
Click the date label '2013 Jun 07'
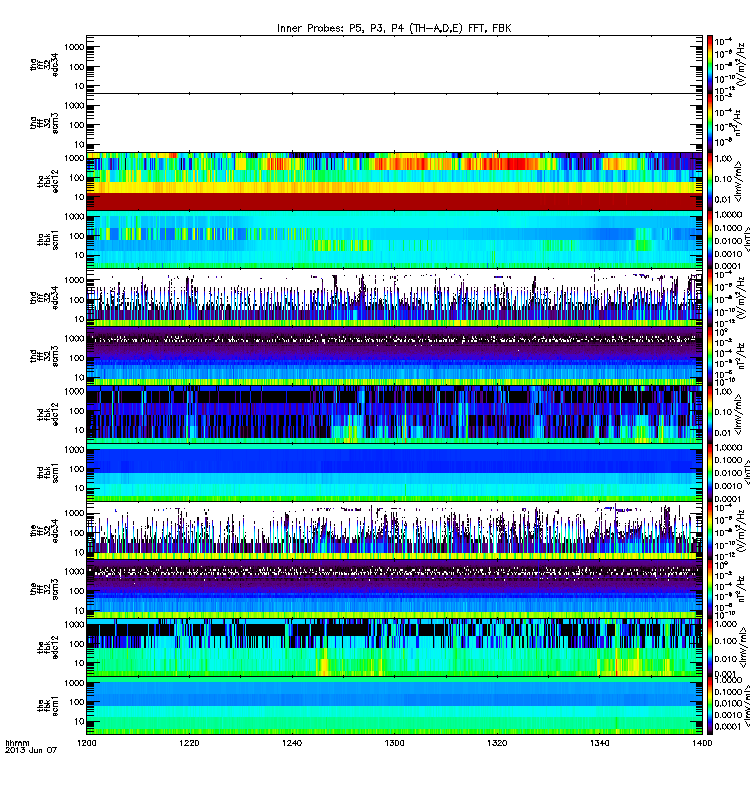coord(31,750)
